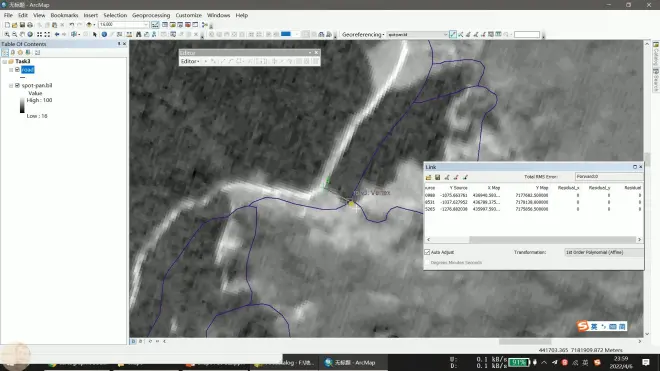The image size is (660, 371).
Task: Click the Full Extent globe icon
Action: point(30,35)
